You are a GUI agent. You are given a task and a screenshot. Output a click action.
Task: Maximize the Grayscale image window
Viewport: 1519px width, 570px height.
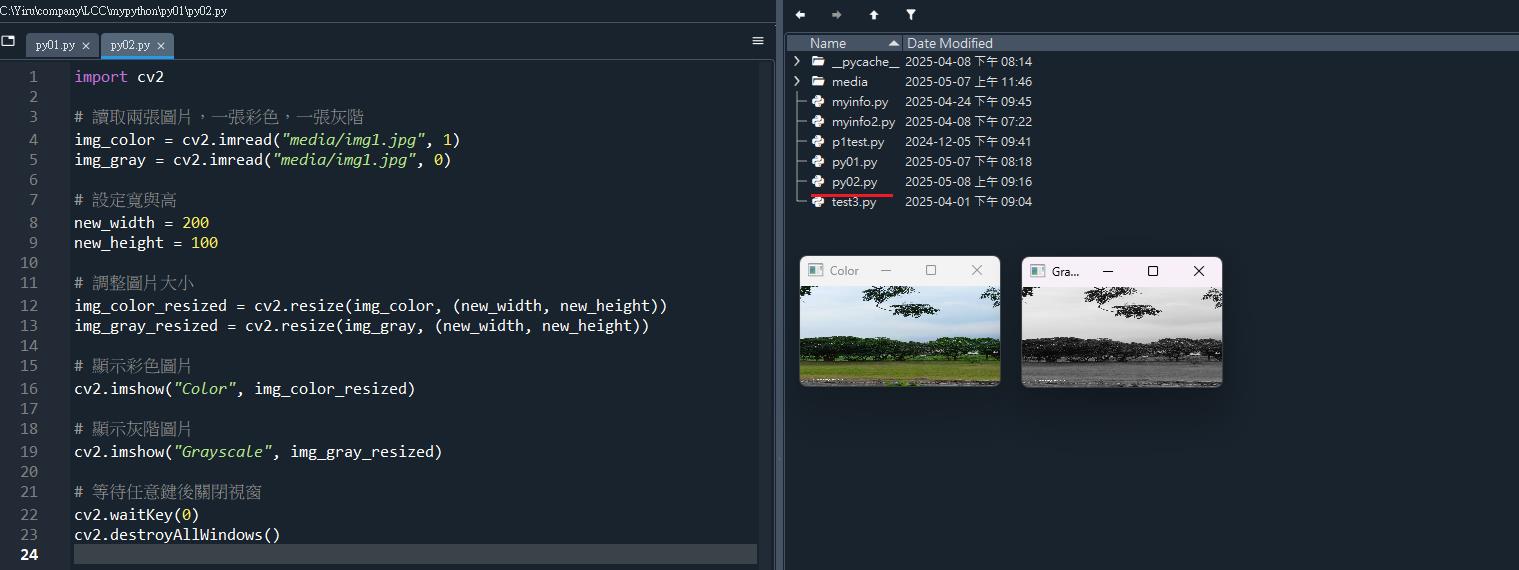1153,271
